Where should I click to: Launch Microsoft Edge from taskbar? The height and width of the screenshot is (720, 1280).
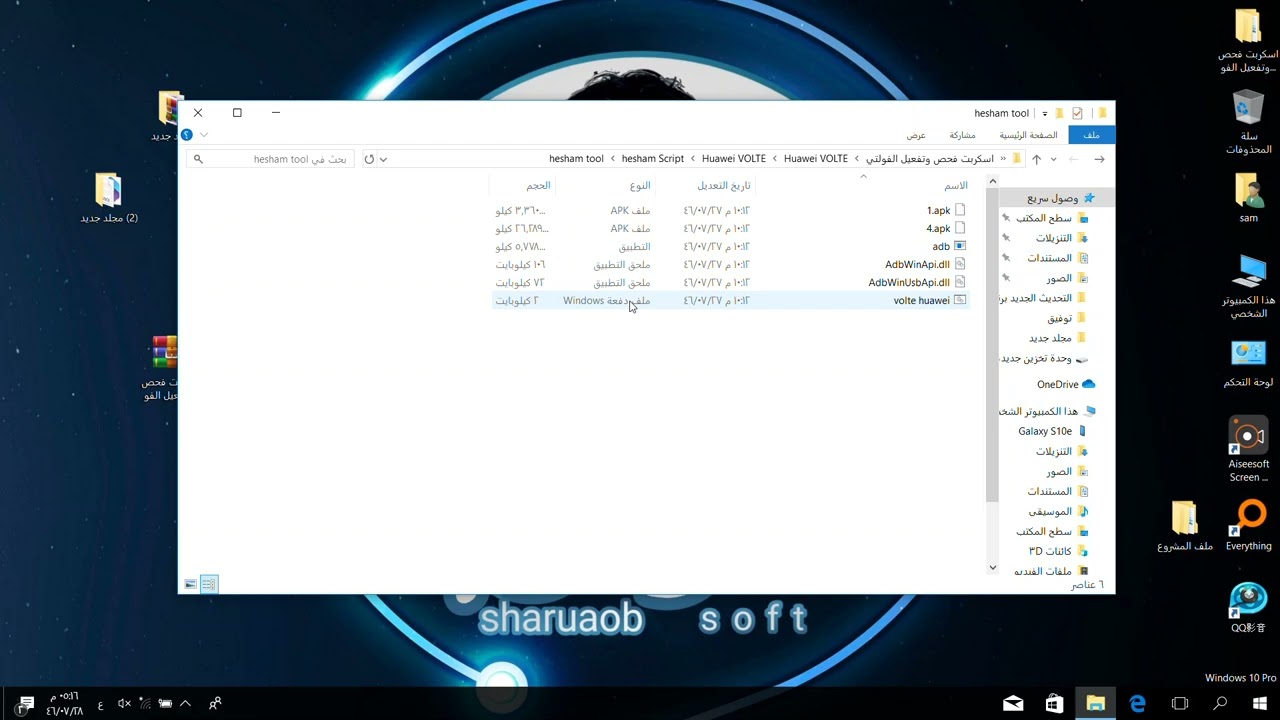tap(1137, 703)
